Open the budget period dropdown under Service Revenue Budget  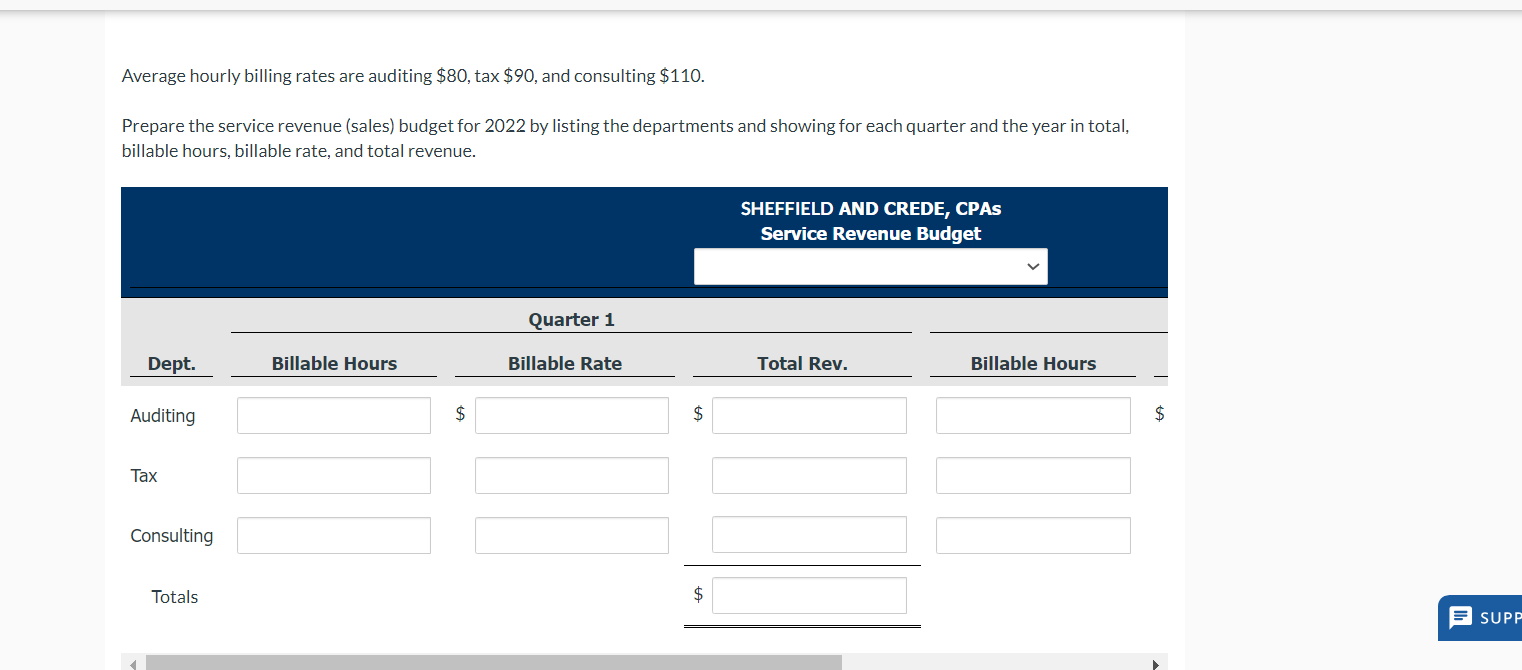pyautogui.click(x=870, y=266)
